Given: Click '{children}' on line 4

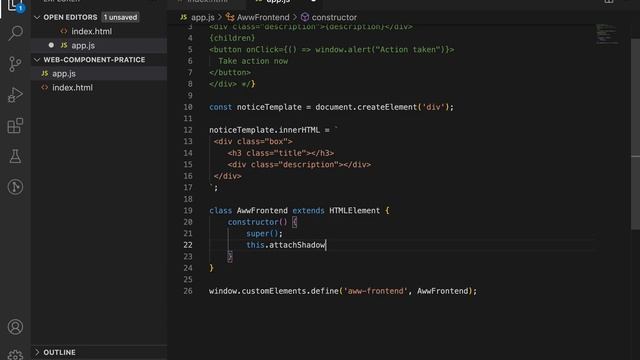Looking at the screenshot, I should pos(232,38).
